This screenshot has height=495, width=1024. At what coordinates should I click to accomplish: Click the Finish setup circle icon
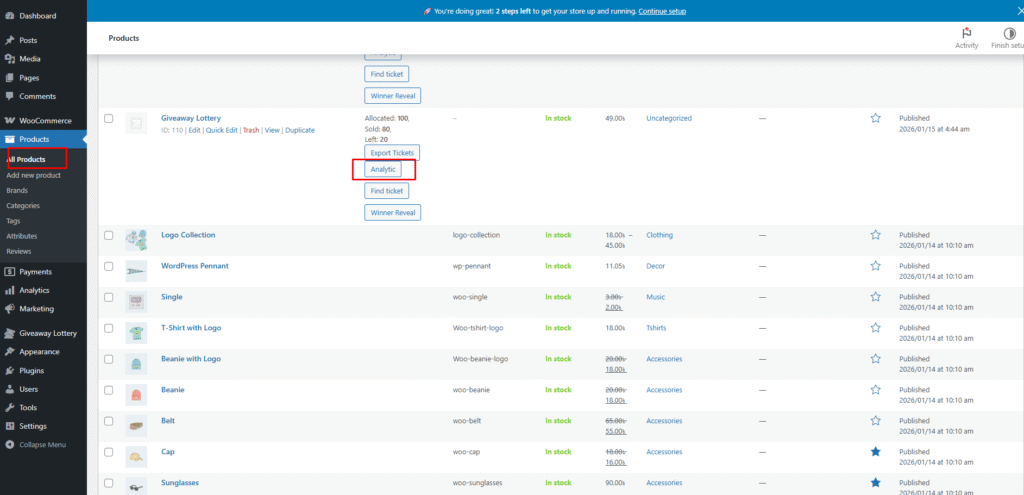pyautogui.click(x=1009, y=33)
